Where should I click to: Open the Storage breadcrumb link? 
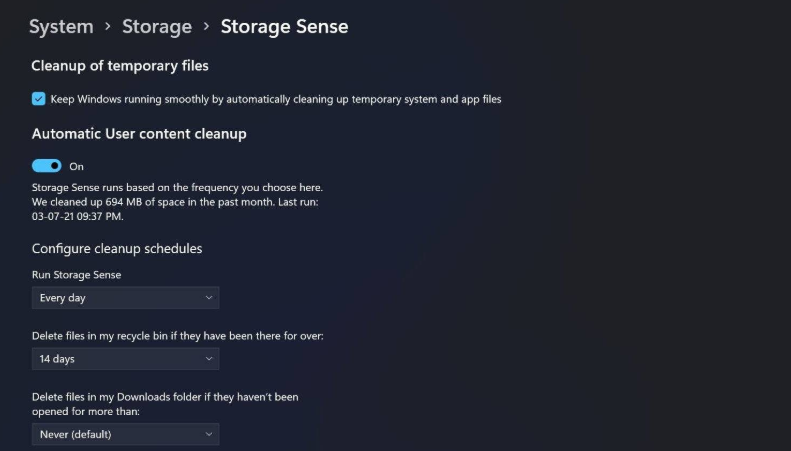pos(156,27)
